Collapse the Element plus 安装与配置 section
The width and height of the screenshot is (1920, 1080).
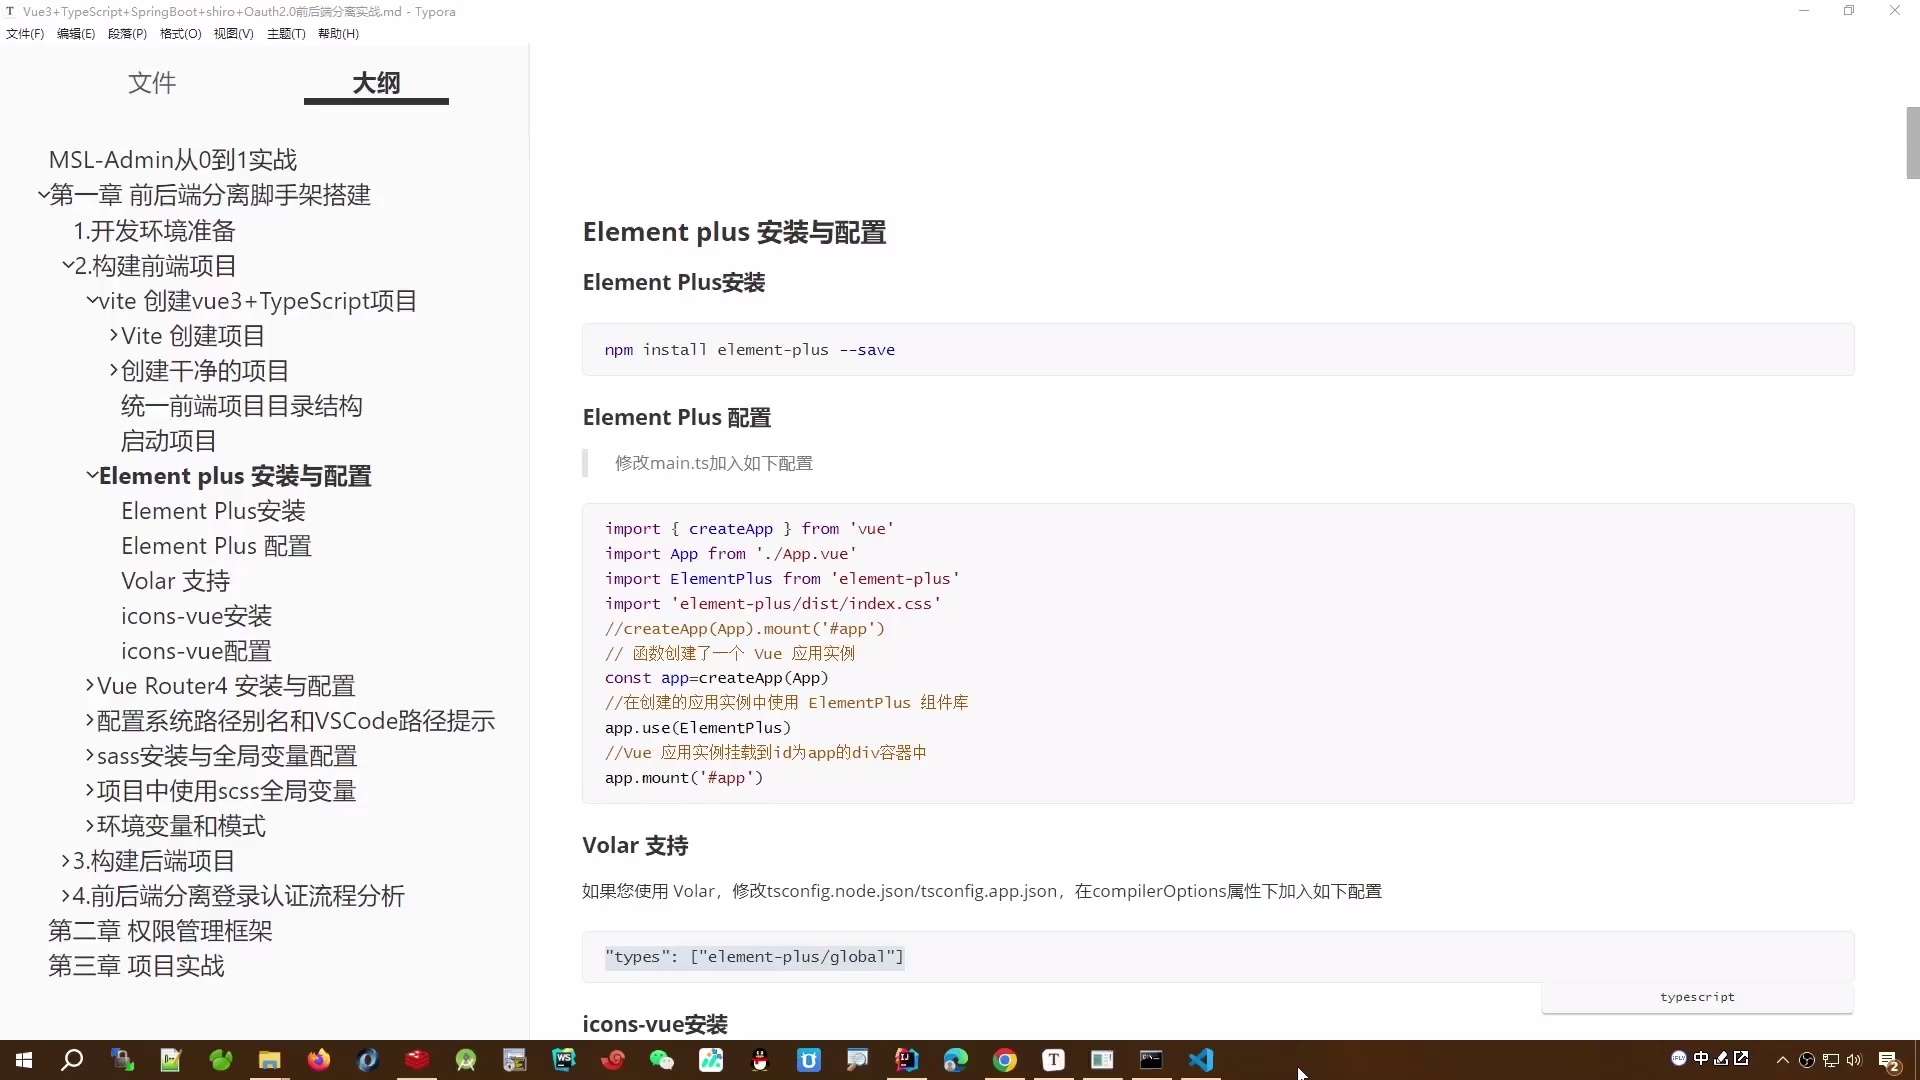point(91,476)
